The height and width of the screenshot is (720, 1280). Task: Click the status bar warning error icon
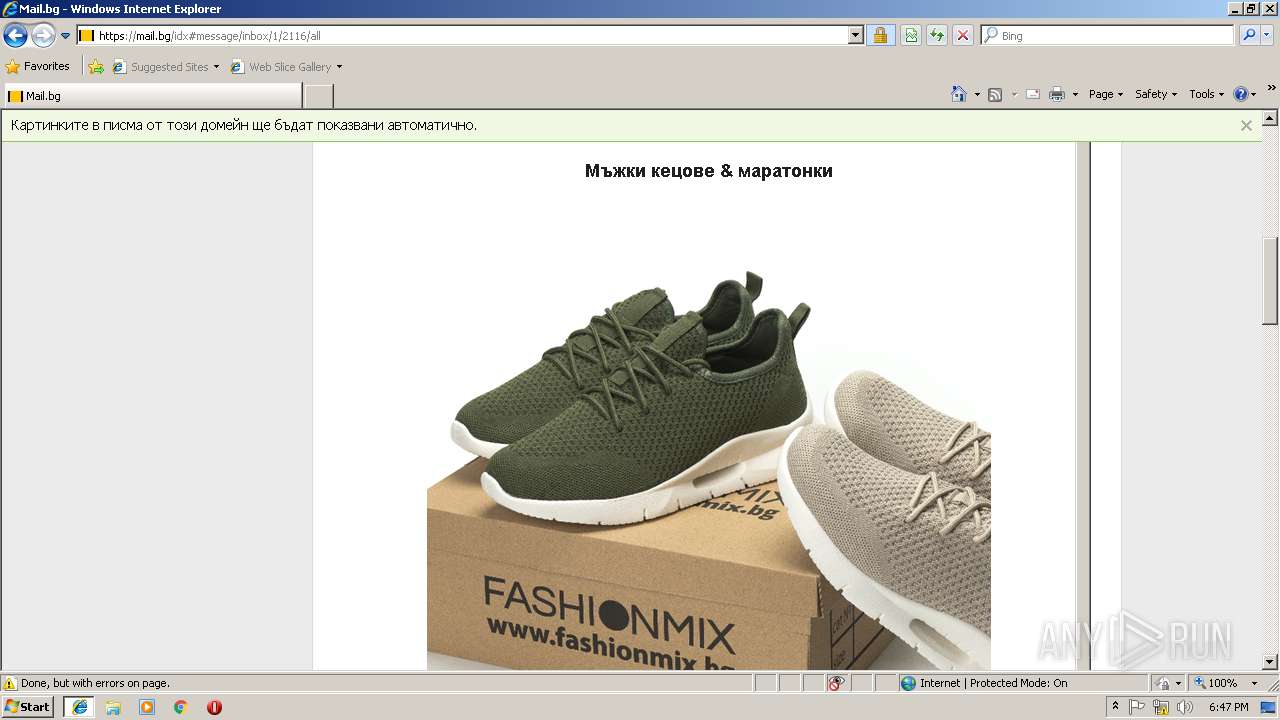10,683
